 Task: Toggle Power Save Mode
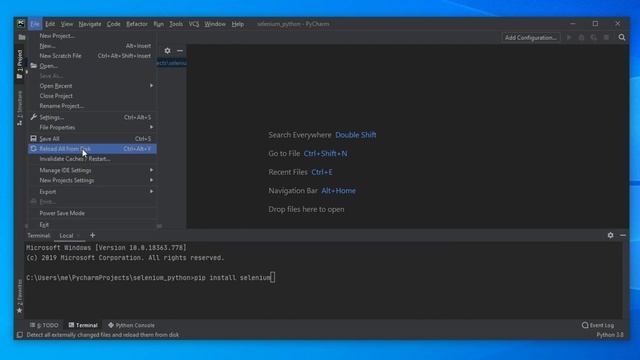[x=92, y=213]
